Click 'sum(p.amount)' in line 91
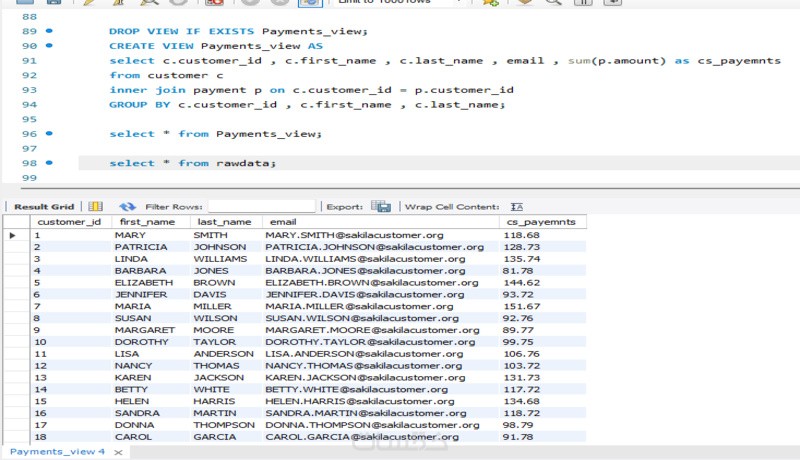The image size is (800, 460). 617,61
